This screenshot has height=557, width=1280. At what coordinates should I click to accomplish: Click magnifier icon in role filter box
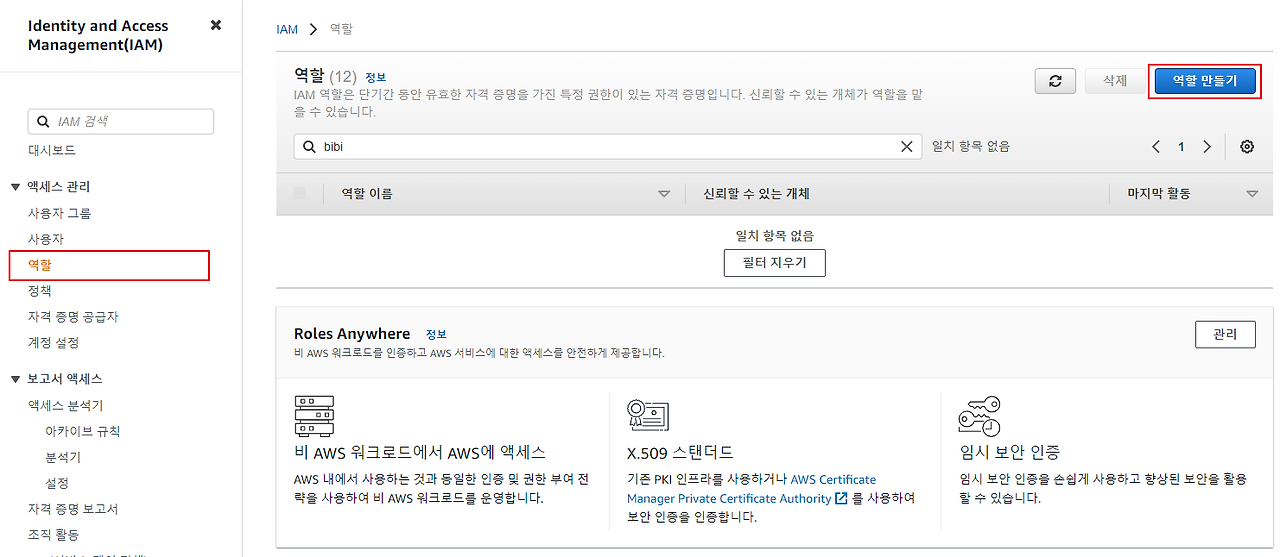click(x=308, y=146)
